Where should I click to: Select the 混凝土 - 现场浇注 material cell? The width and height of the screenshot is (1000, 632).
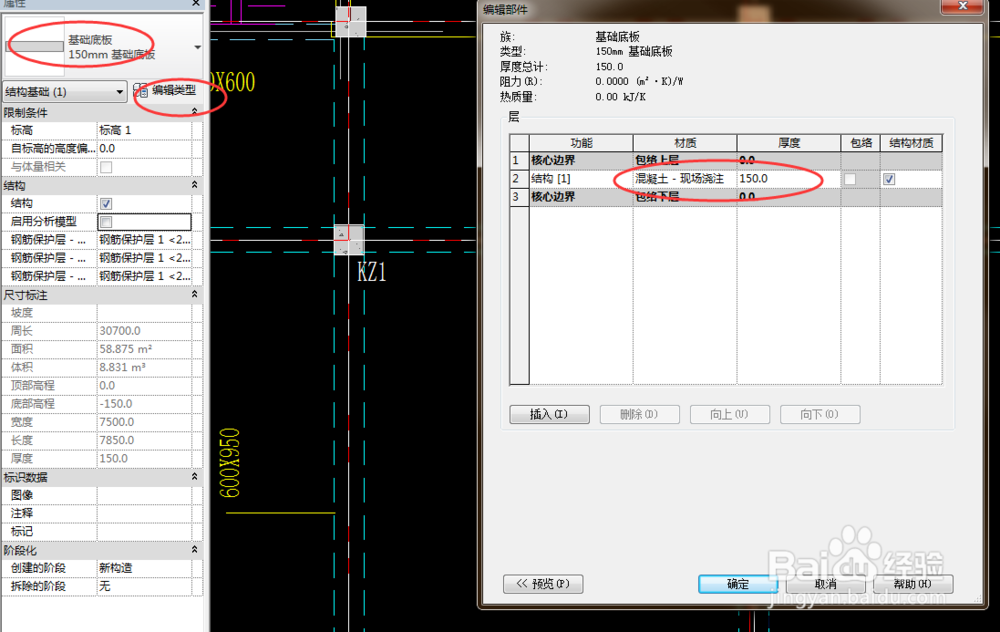click(x=685, y=179)
